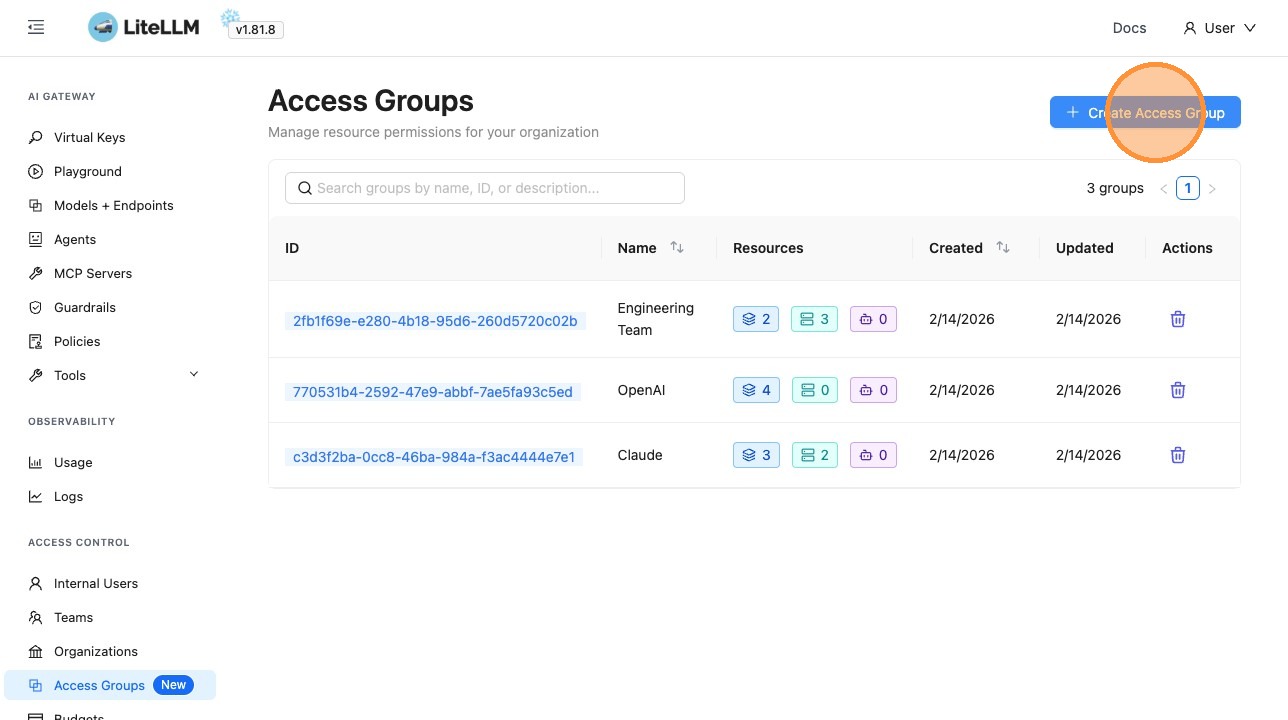This screenshot has height=720, width=1288.
Task: Open the Docs link
Action: pos(1129,28)
